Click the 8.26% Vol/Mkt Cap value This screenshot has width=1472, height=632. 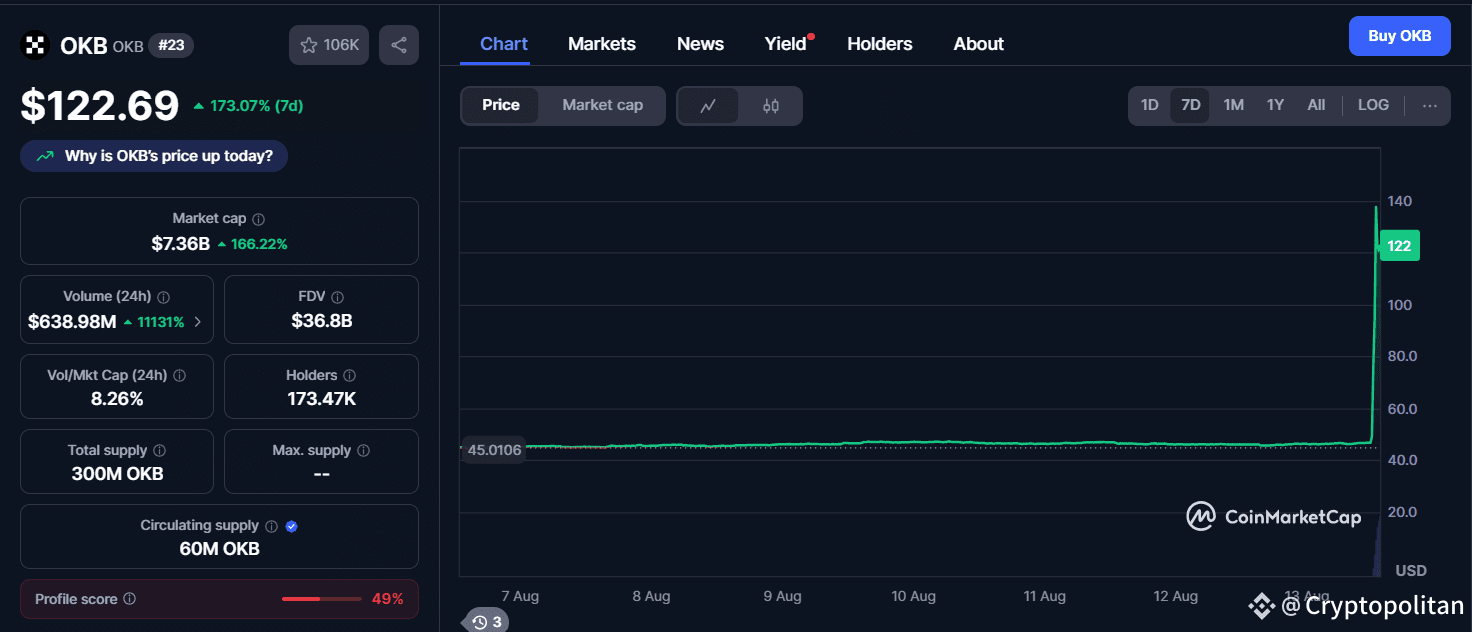[x=117, y=399]
